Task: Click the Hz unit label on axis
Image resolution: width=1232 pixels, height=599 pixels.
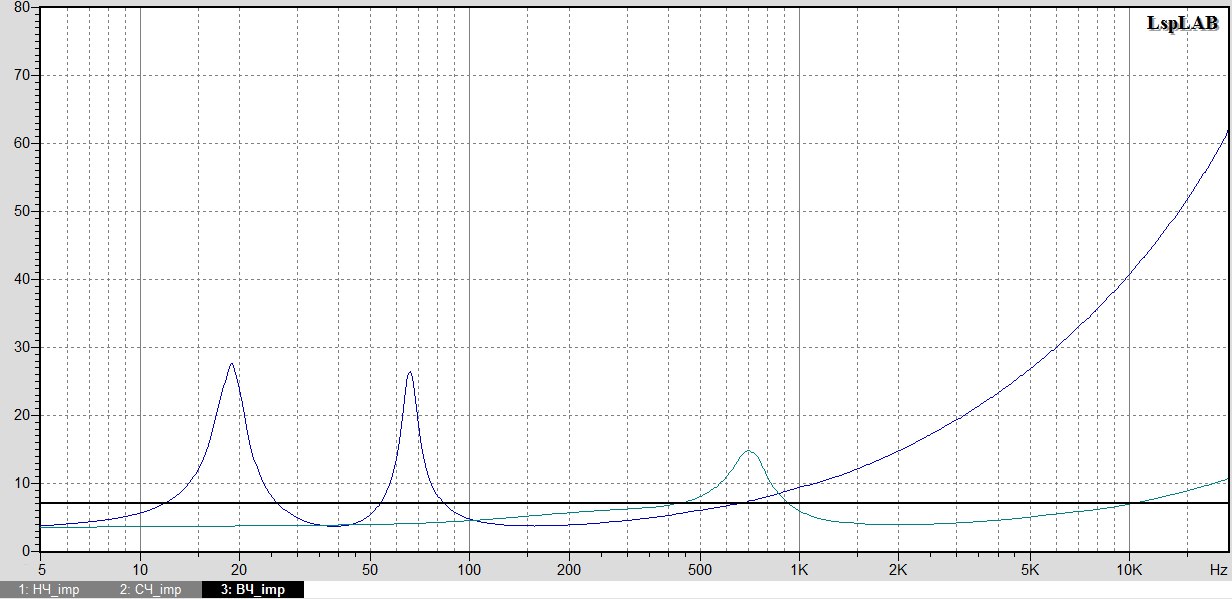Action: click(x=1217, y=567)
